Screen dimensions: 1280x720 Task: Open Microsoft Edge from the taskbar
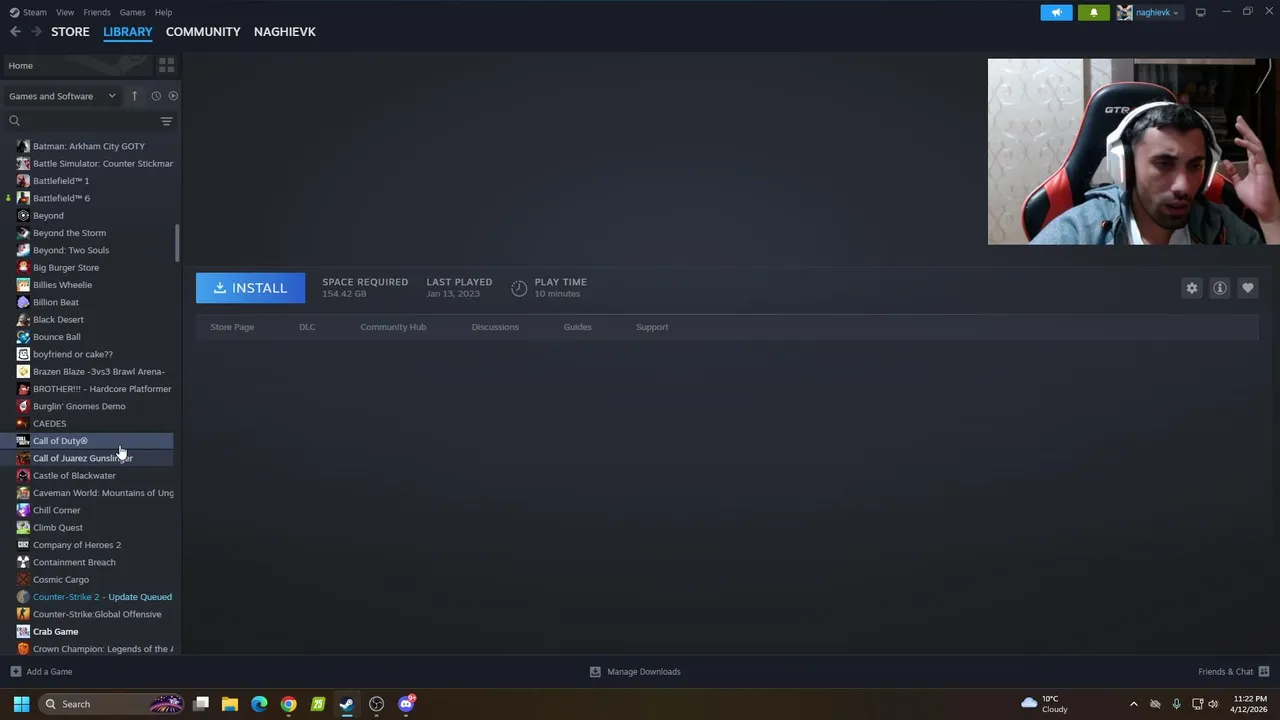tap(259, 704)
